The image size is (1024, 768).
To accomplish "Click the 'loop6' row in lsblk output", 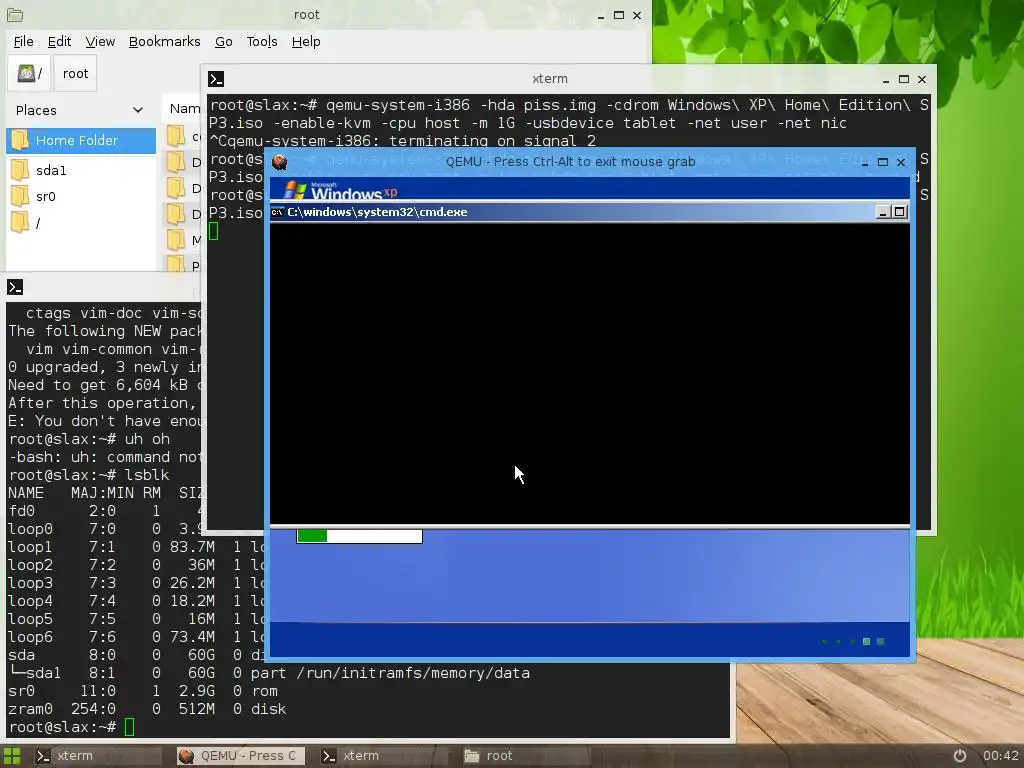I will pos(136,637).
